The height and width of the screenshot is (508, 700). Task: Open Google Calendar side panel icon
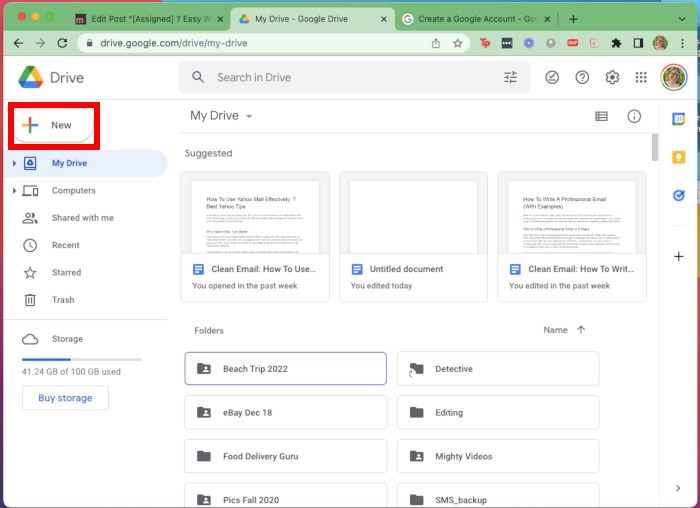pos(679,119)
